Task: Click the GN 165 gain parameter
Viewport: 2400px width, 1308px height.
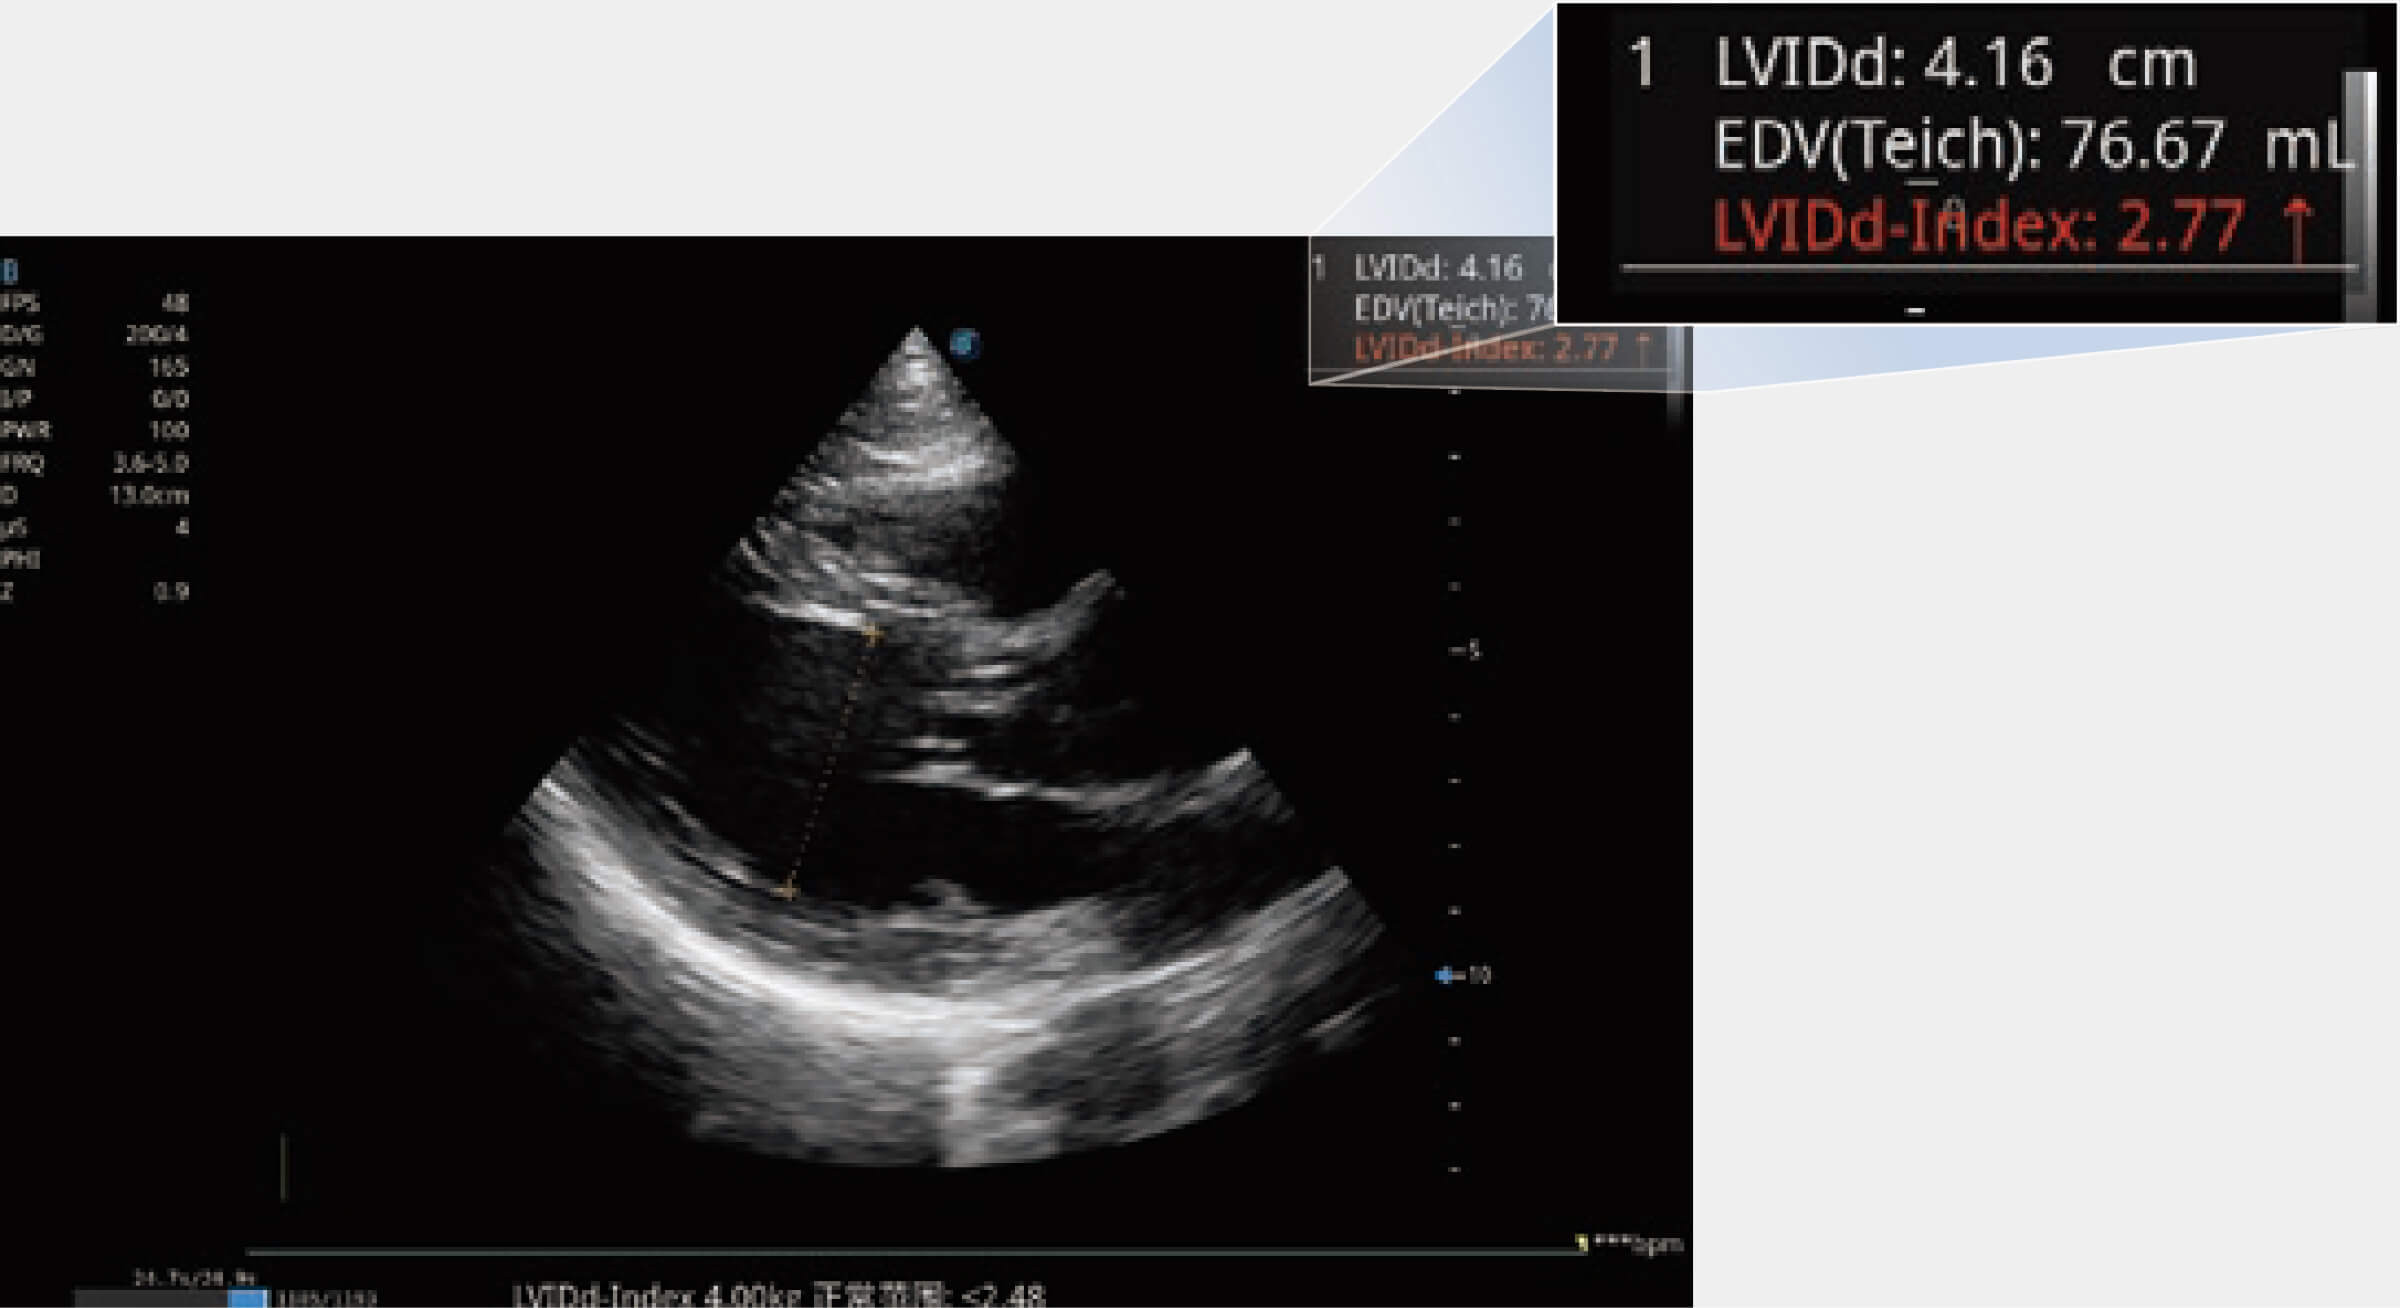Action: pyautogui.click(x=95, y=367)
